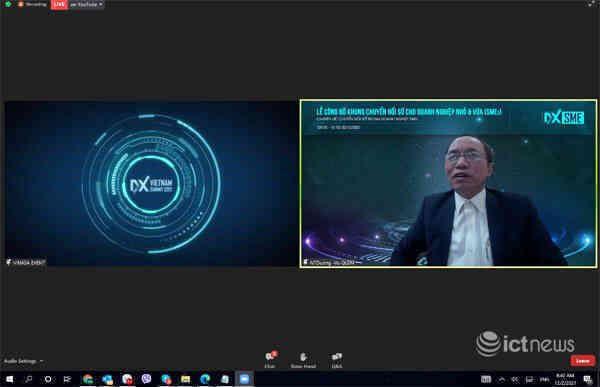Select the speaker's video tile with yellow border
Viewport: 600px width, 387px height.
click(448, 183)
